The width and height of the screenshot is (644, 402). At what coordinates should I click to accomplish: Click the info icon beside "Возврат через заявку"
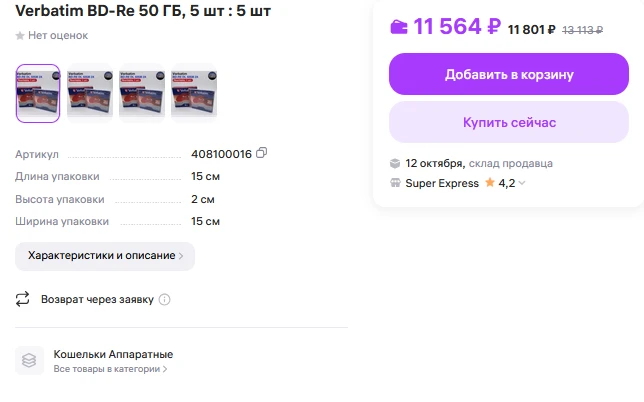tap(165, 299)
